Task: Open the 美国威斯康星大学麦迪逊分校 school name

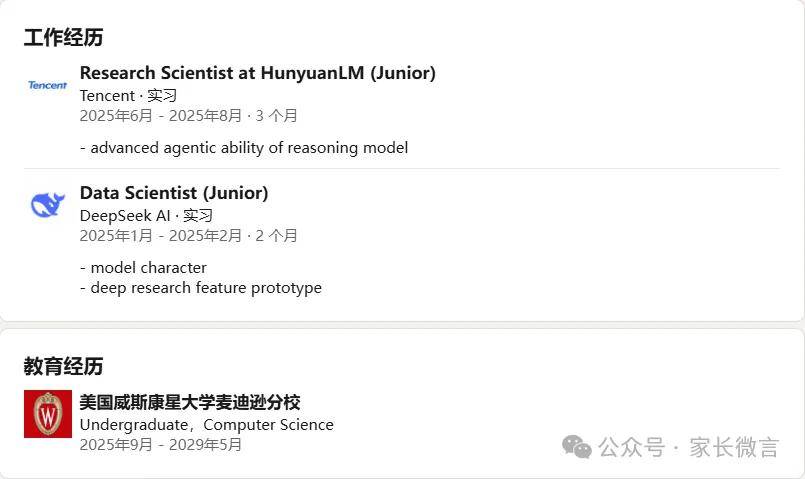Action: pyautogui.click(x=190, y=403)
